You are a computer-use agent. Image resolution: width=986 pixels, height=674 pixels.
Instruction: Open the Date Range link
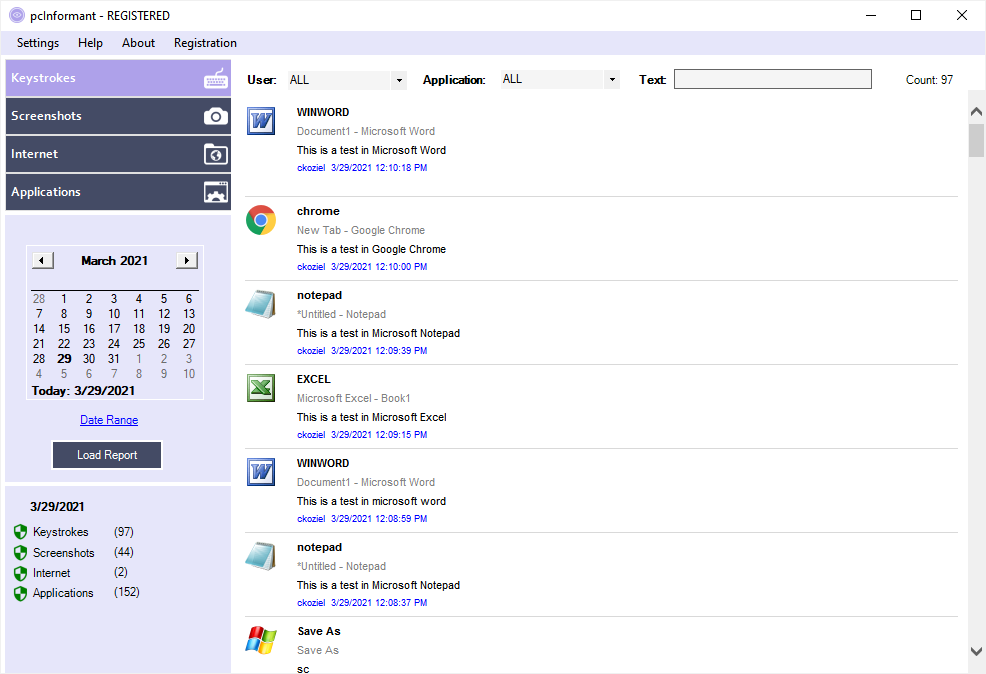109,420
